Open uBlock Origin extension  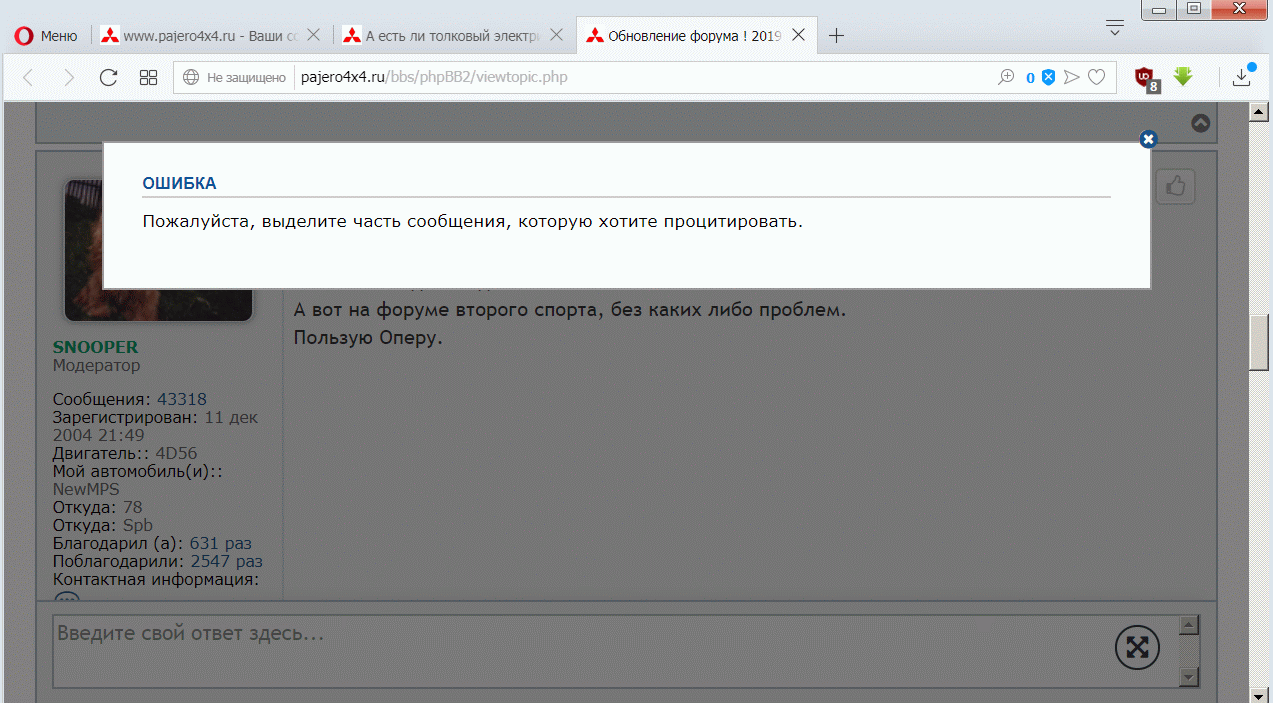(1146, 77)
